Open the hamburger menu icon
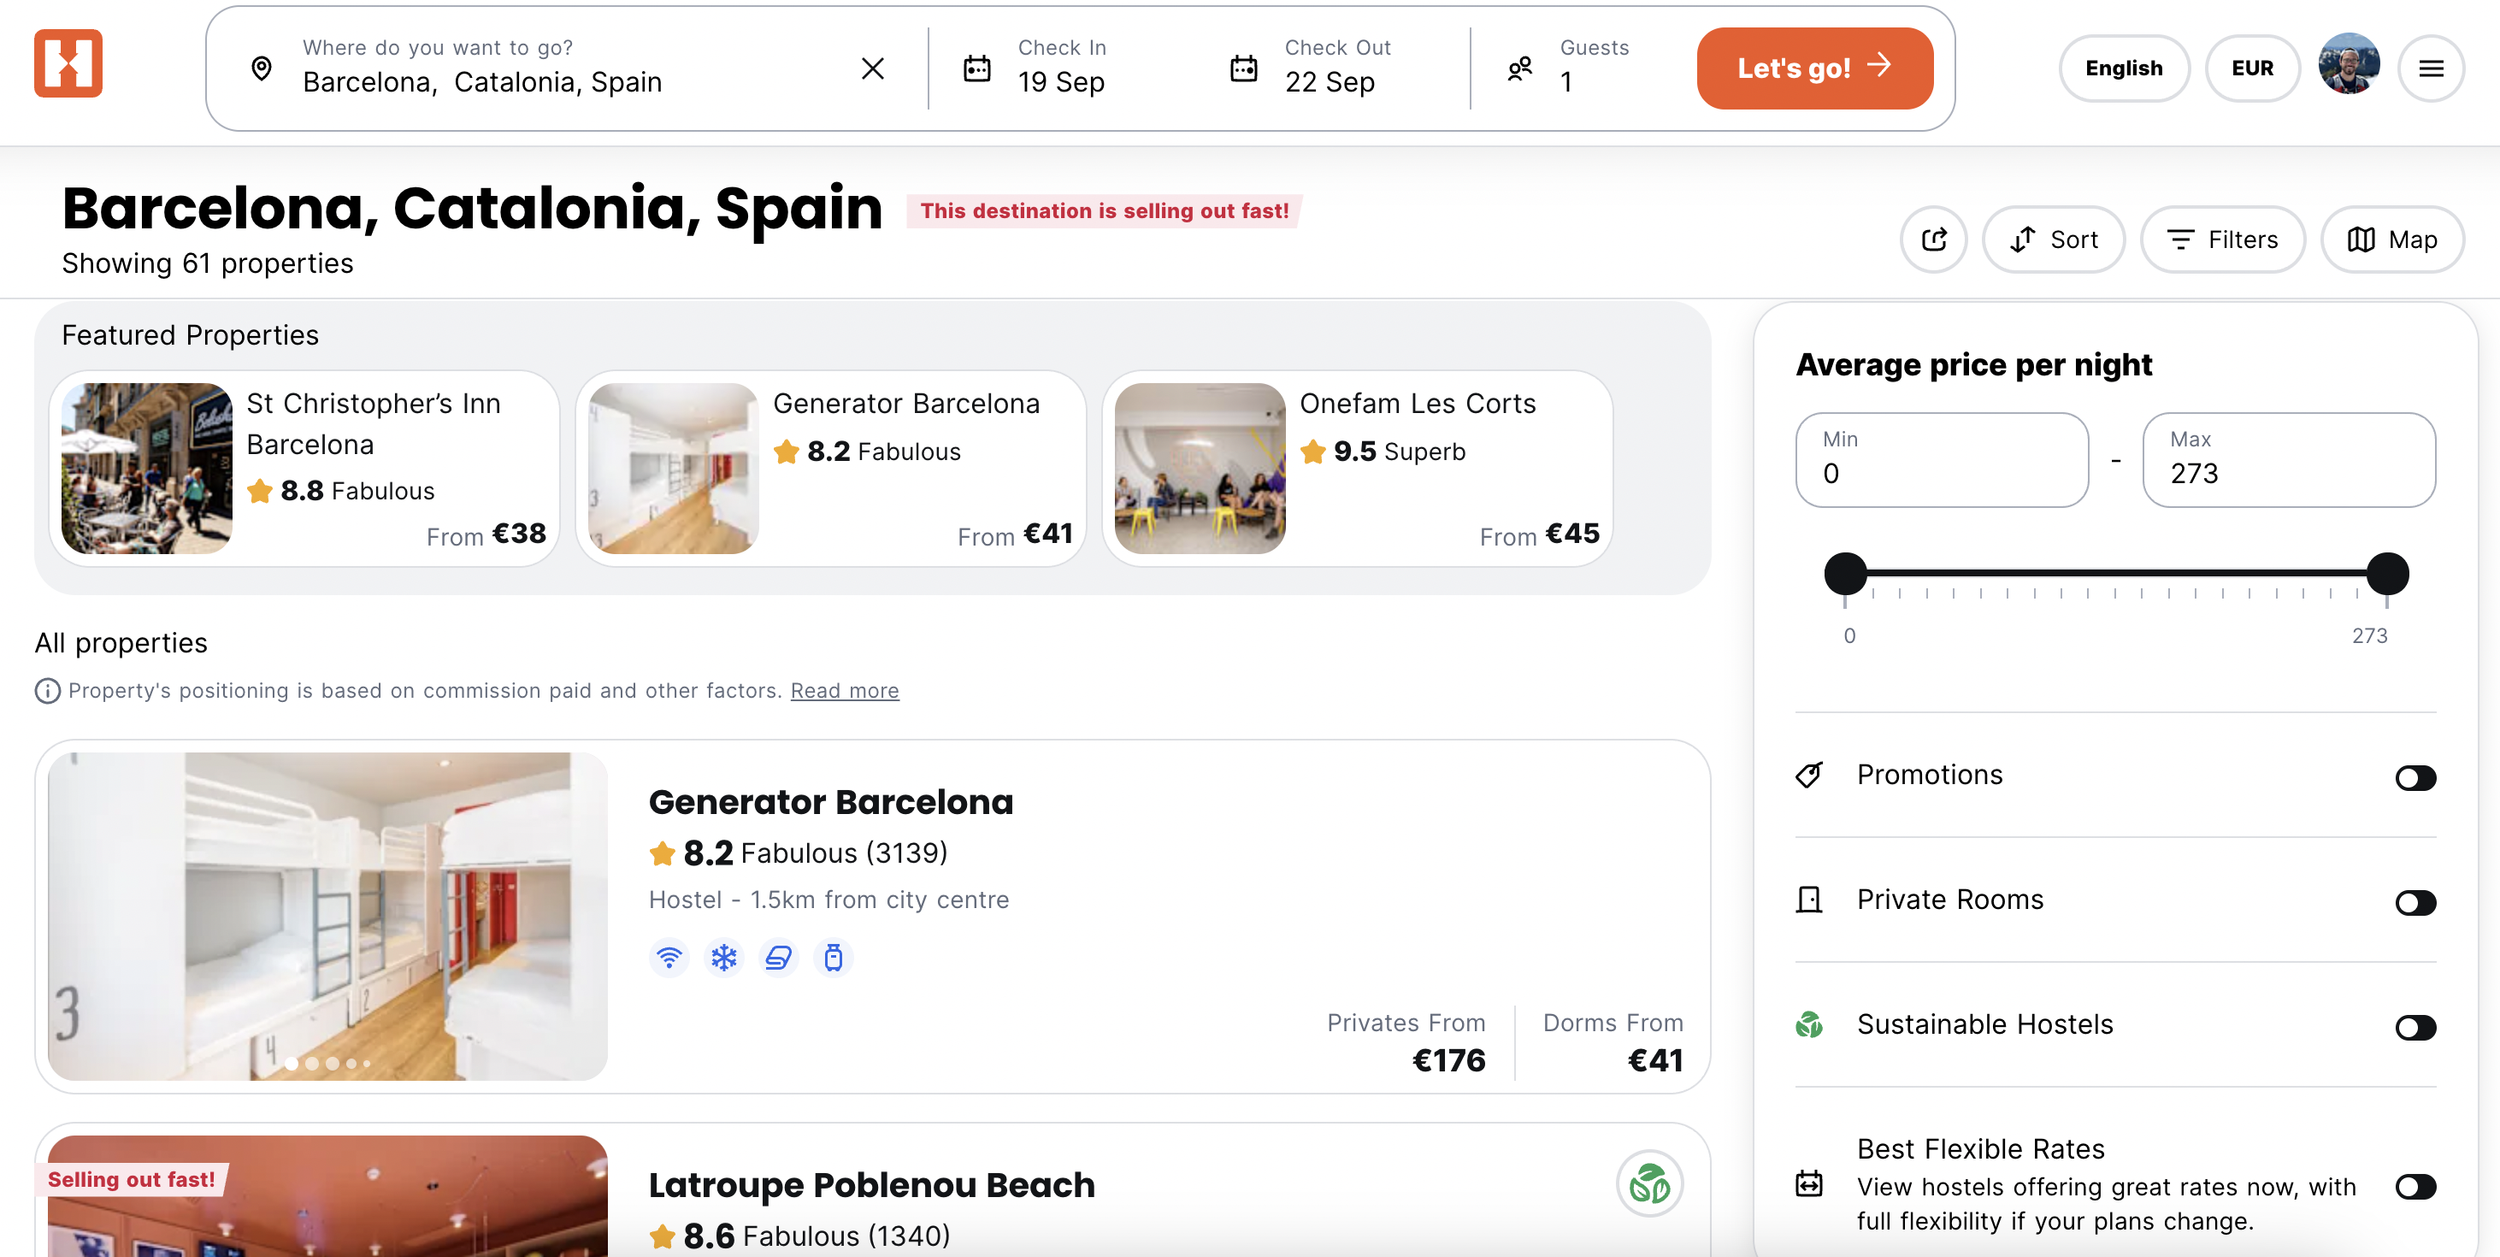 2431,68
